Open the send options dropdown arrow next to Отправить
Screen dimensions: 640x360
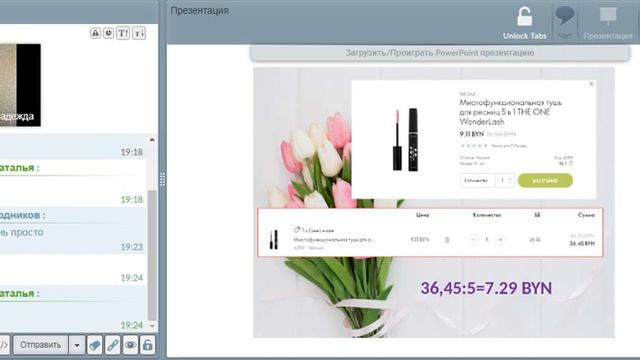[x=77, y=345]
